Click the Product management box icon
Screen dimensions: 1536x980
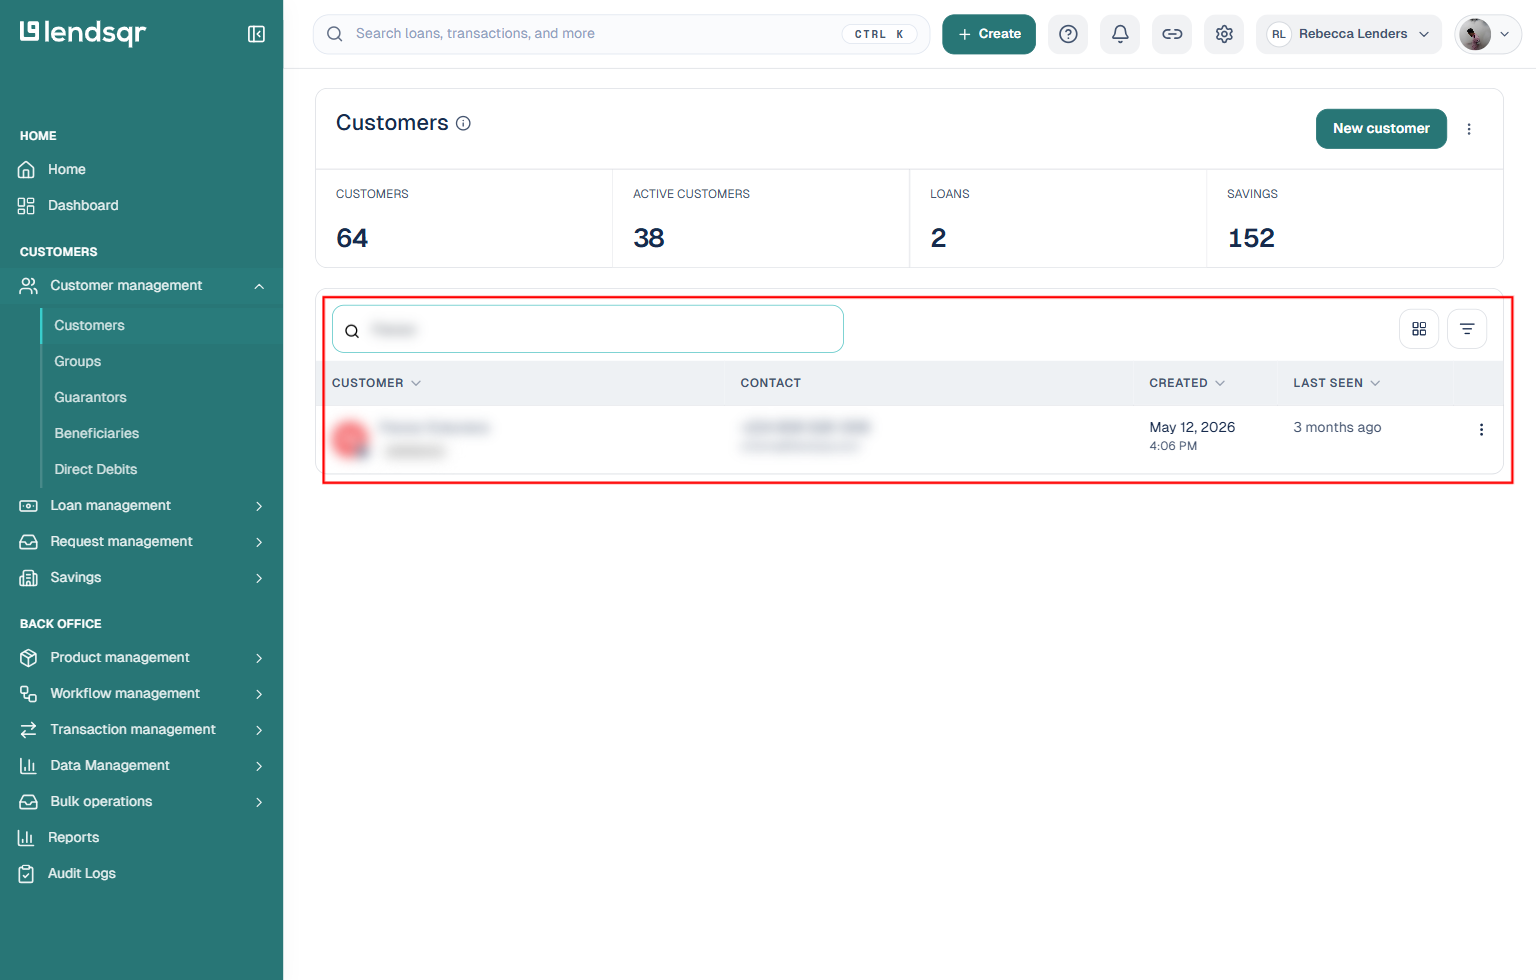click(29, 658)
